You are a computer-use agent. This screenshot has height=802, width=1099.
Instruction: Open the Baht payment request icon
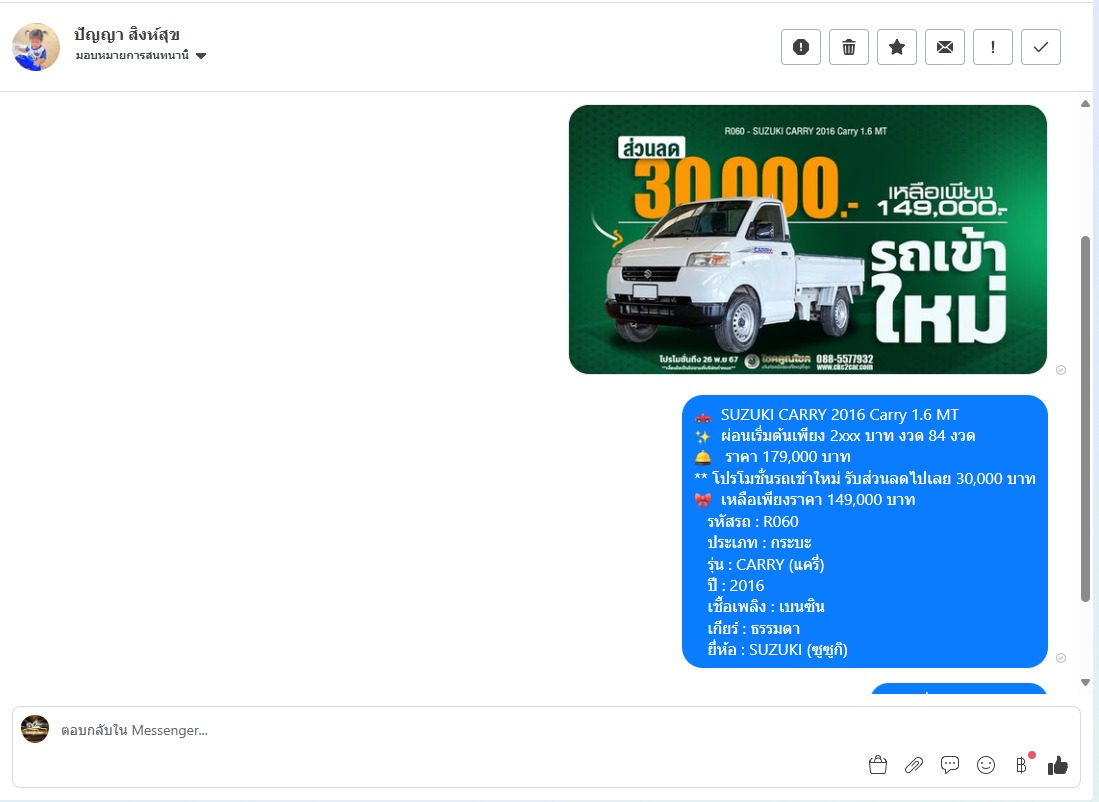(x=1022, y=765)
